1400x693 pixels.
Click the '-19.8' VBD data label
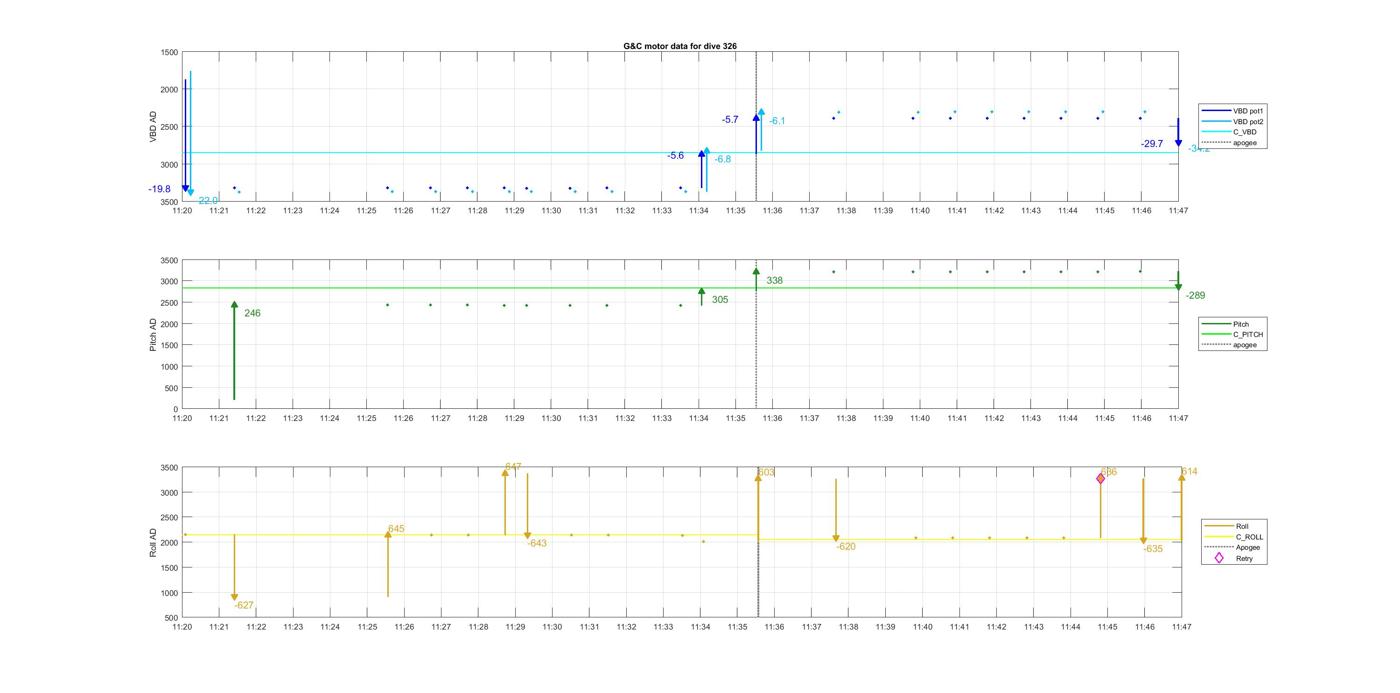pos(159,189)
